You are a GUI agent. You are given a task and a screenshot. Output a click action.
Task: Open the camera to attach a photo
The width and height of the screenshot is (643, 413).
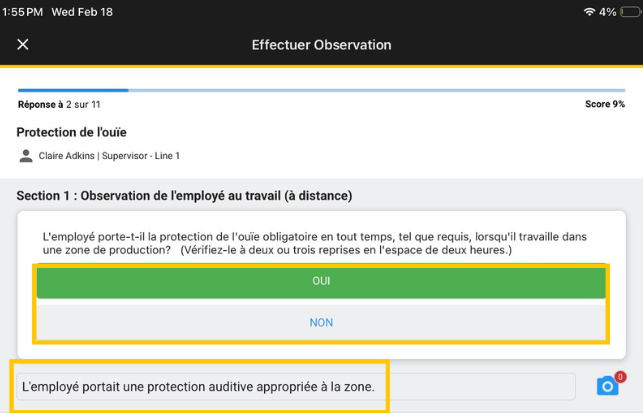tap(606, 387)
